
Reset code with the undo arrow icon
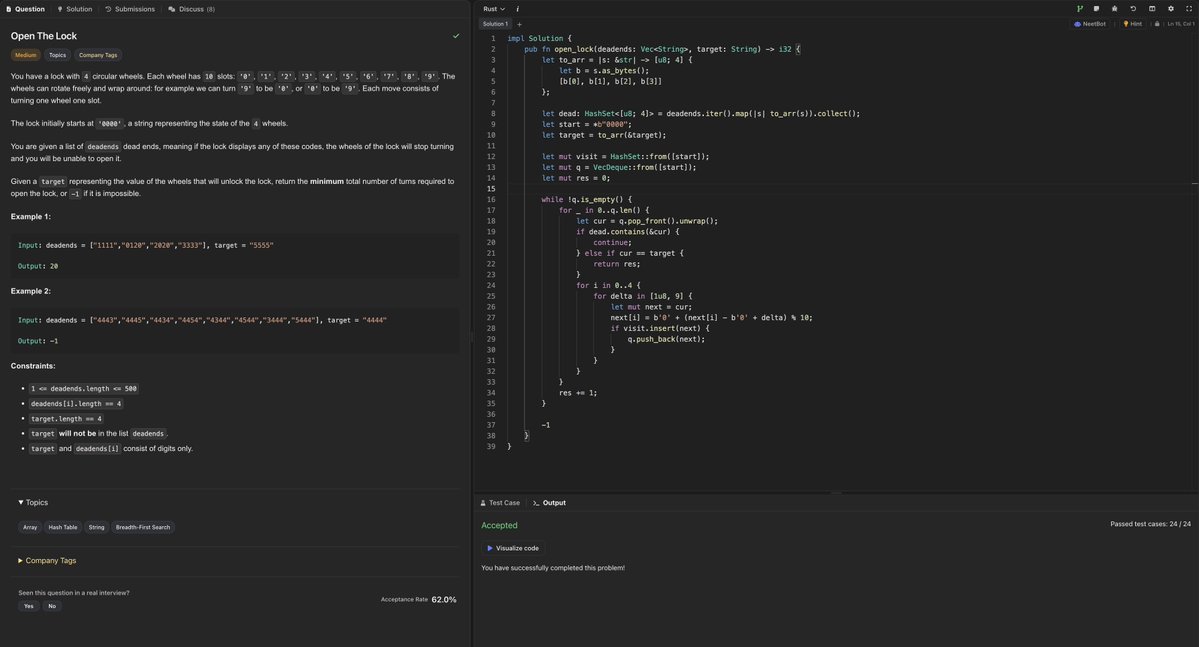pos(1133,9)
